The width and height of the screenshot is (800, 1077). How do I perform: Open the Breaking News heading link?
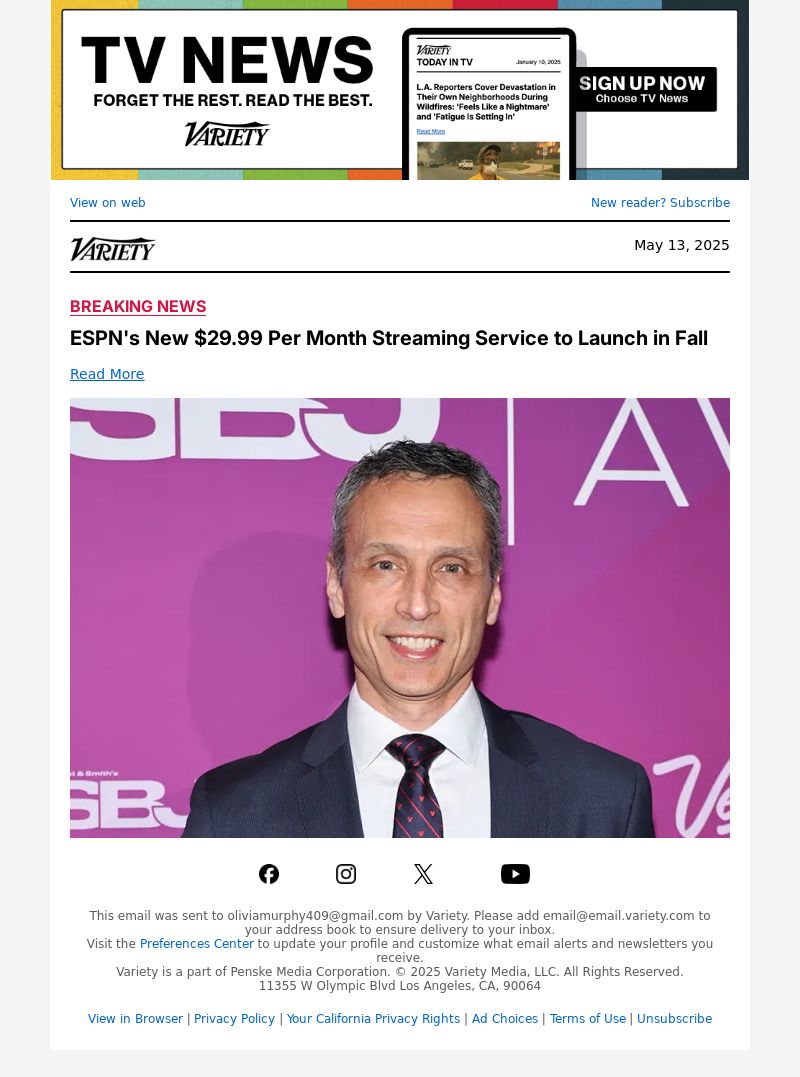(x=138, y=306)
